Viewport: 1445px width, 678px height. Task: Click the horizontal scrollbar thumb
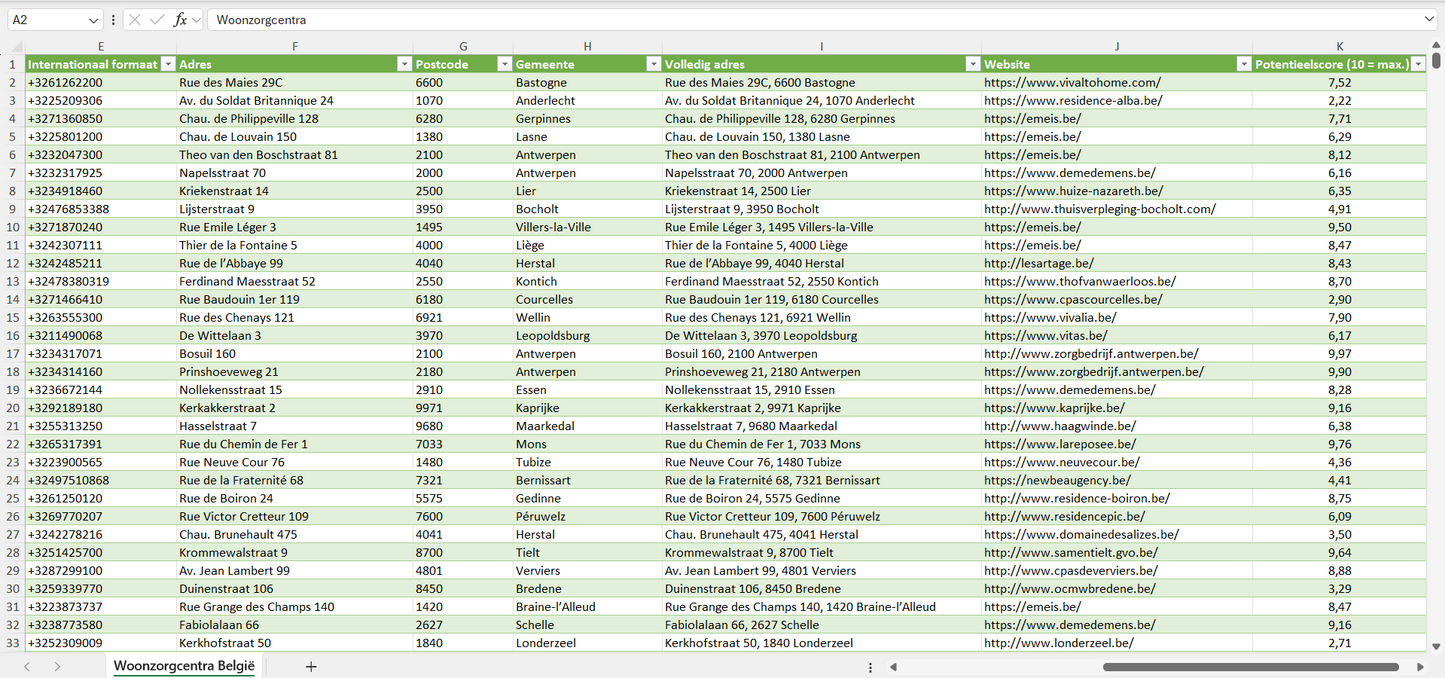click(x=1250, y=667)
